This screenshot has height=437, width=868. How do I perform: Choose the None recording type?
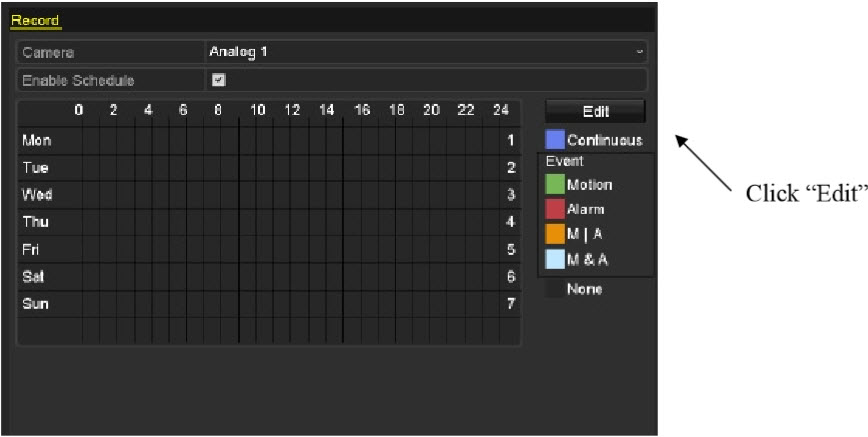click(555, 289)
